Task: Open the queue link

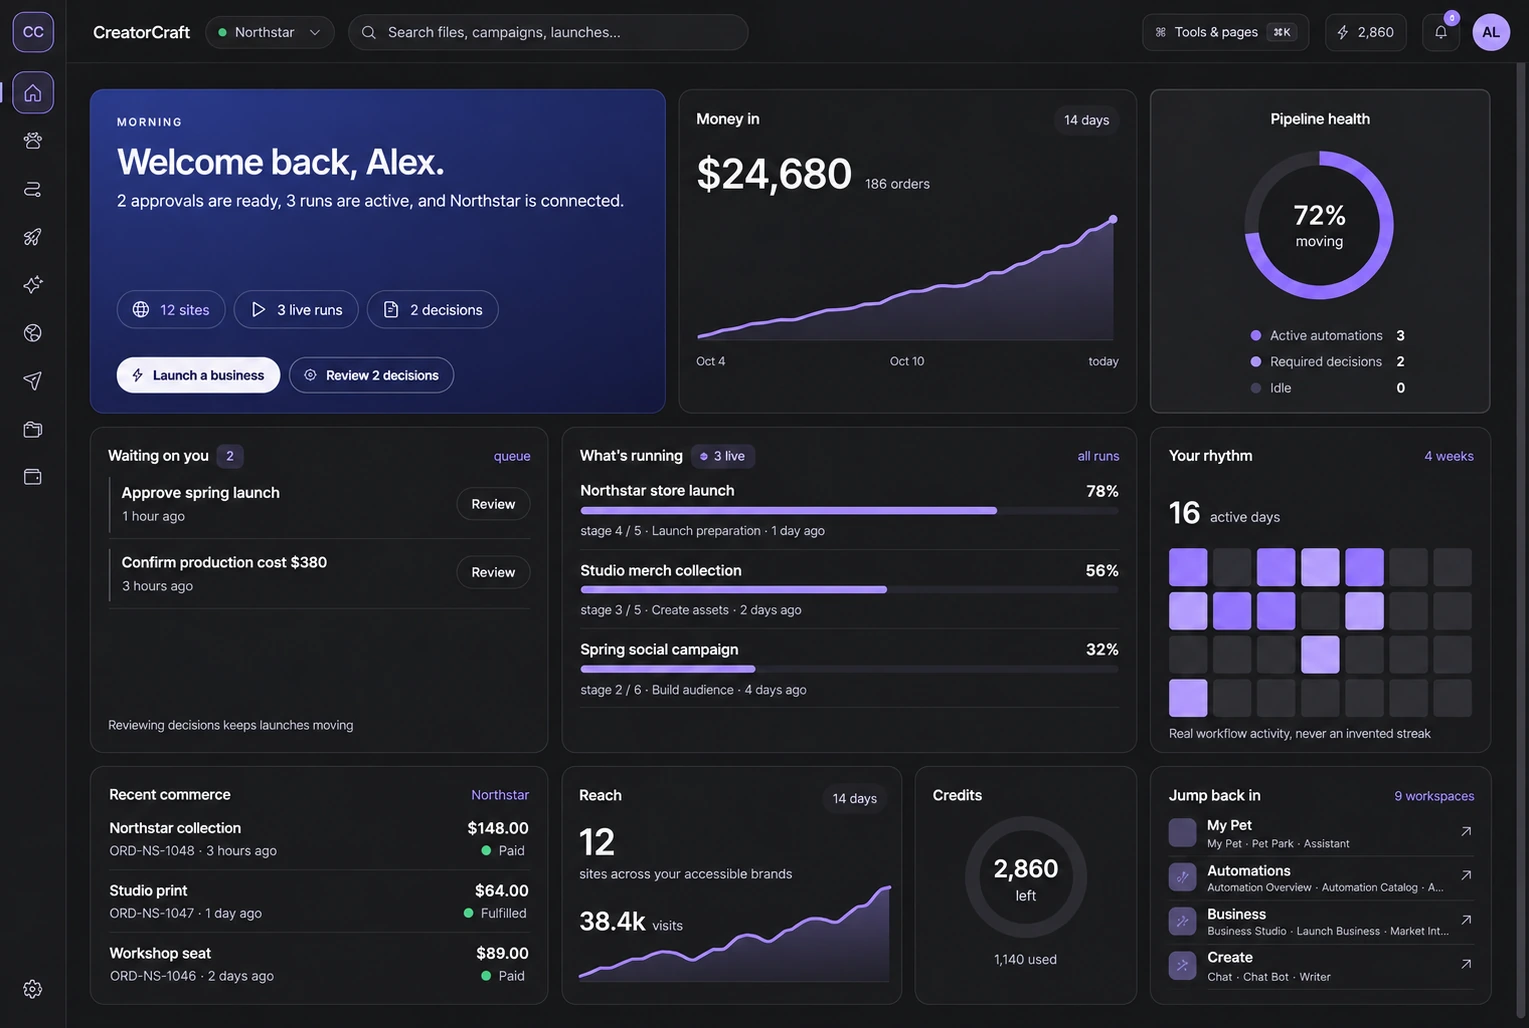Action: 512,456
